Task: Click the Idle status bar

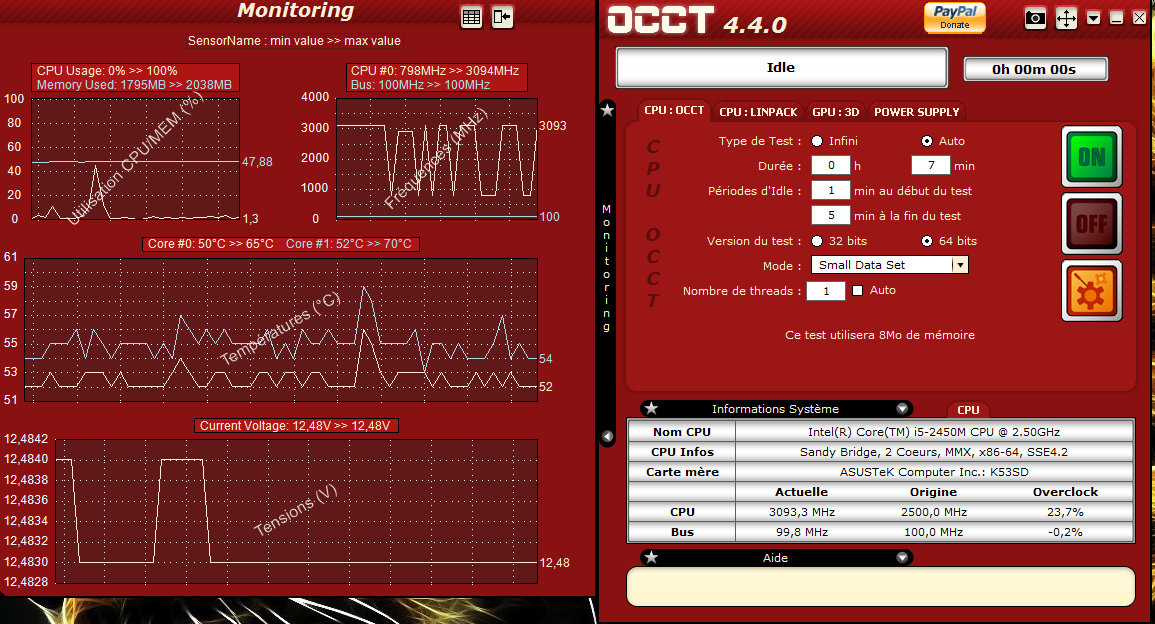Action: (782, 68)
